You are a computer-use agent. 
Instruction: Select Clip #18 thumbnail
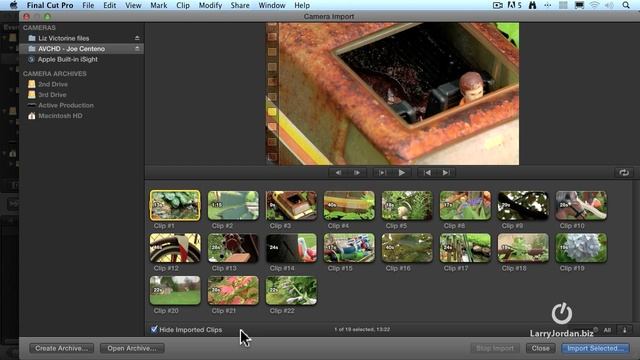click(x=523, y=248)
